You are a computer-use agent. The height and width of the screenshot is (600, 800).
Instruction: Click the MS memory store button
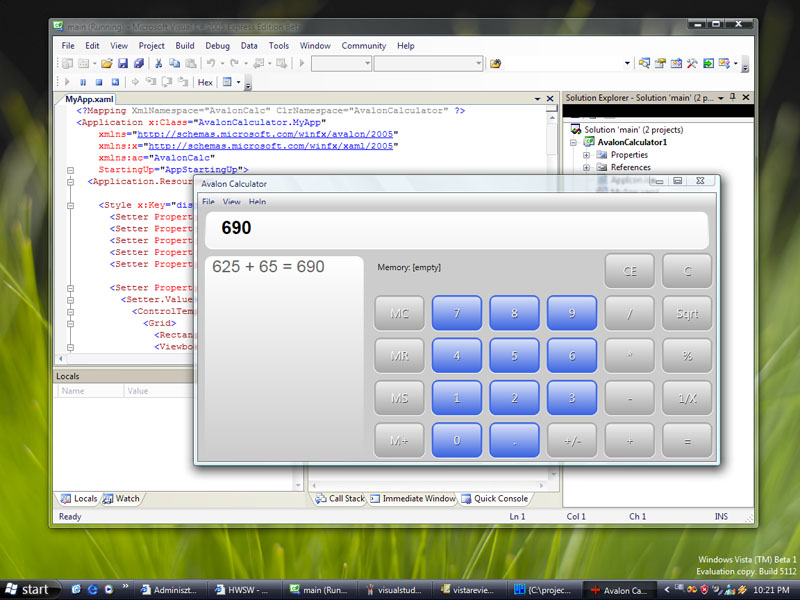coord(399,398)
